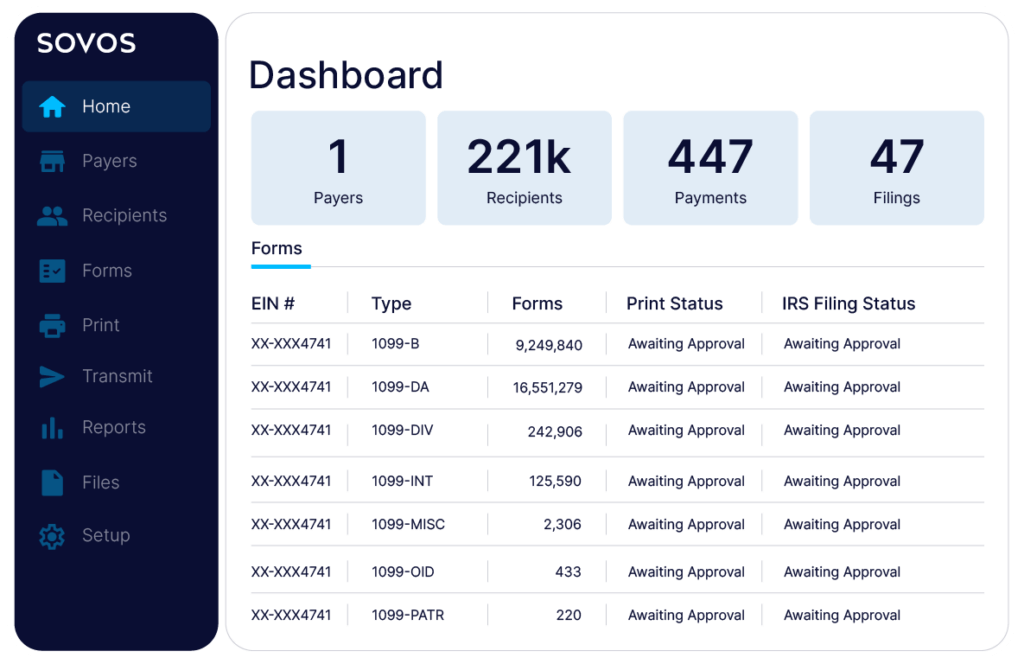Open the 447 Payments summary card

click(710, 168)
